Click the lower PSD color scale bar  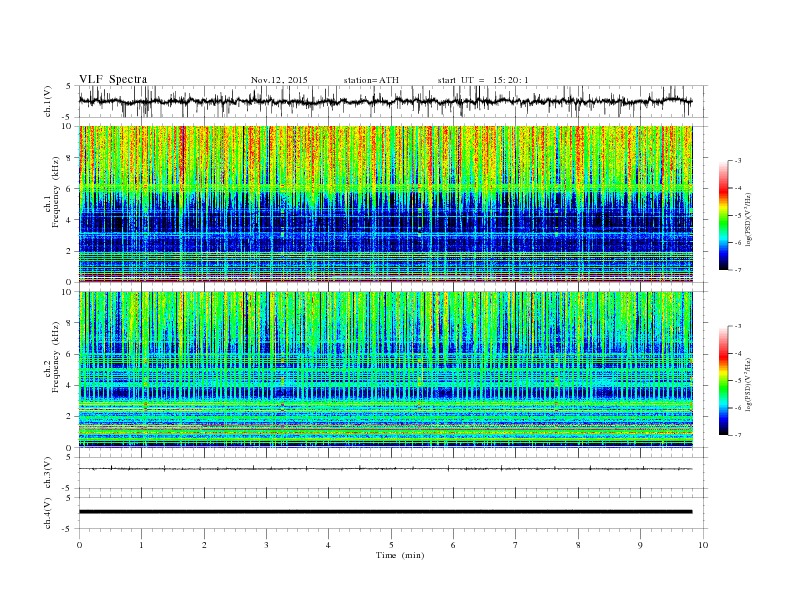(724, 380)
